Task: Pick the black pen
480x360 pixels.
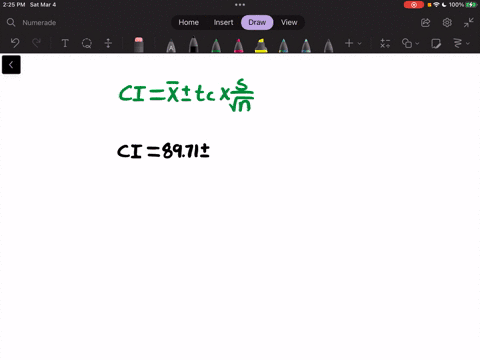Action: [x=193, y=45]
